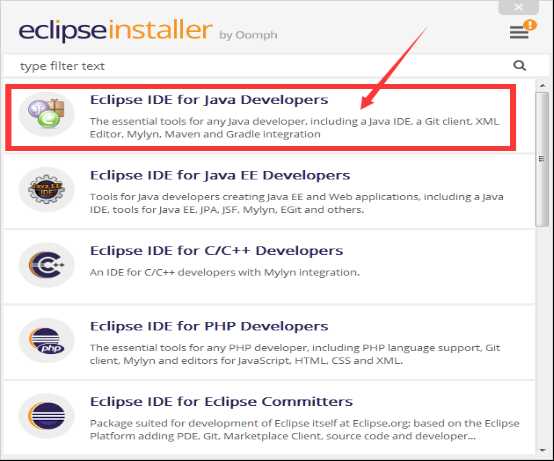Click the scrollbar up arrow
Viewport: 554px width, 461px height.
point(542,85)
